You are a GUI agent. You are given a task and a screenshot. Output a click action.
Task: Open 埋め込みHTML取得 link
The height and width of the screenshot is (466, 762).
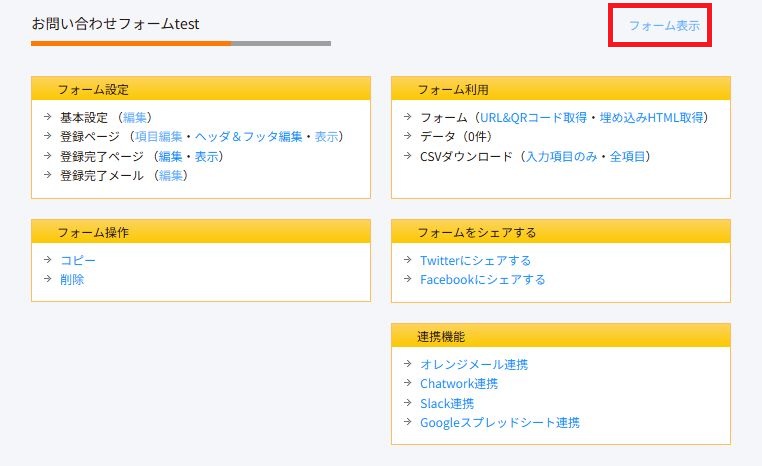651,118
